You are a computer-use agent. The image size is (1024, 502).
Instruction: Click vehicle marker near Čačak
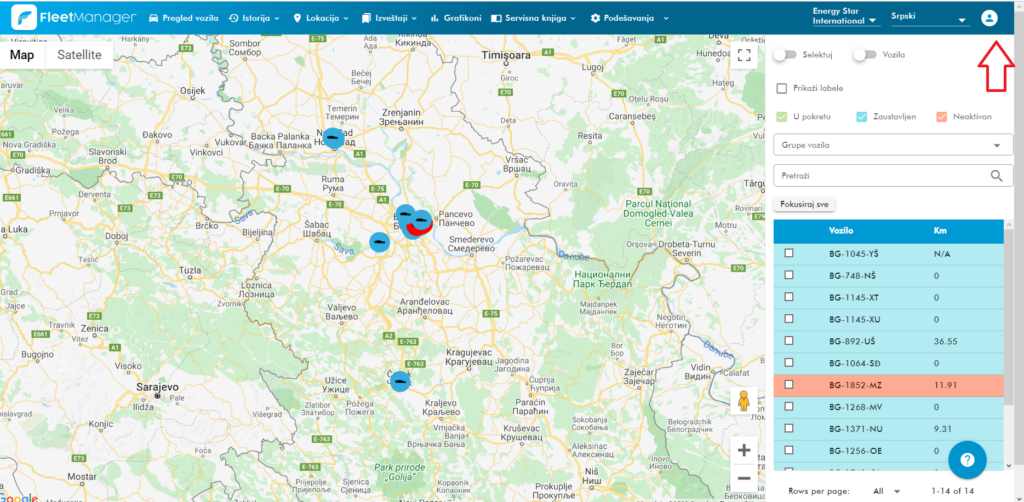tap(400, 381)
